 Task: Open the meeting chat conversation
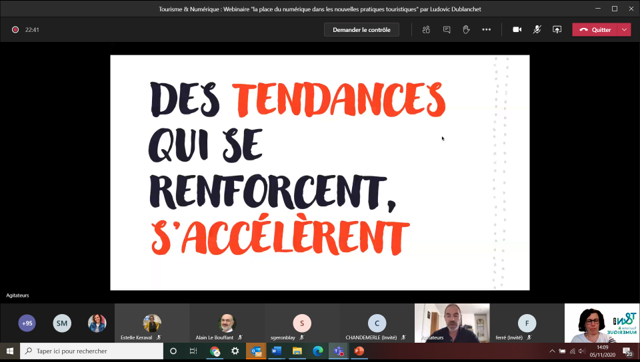[x=447, y=30]
